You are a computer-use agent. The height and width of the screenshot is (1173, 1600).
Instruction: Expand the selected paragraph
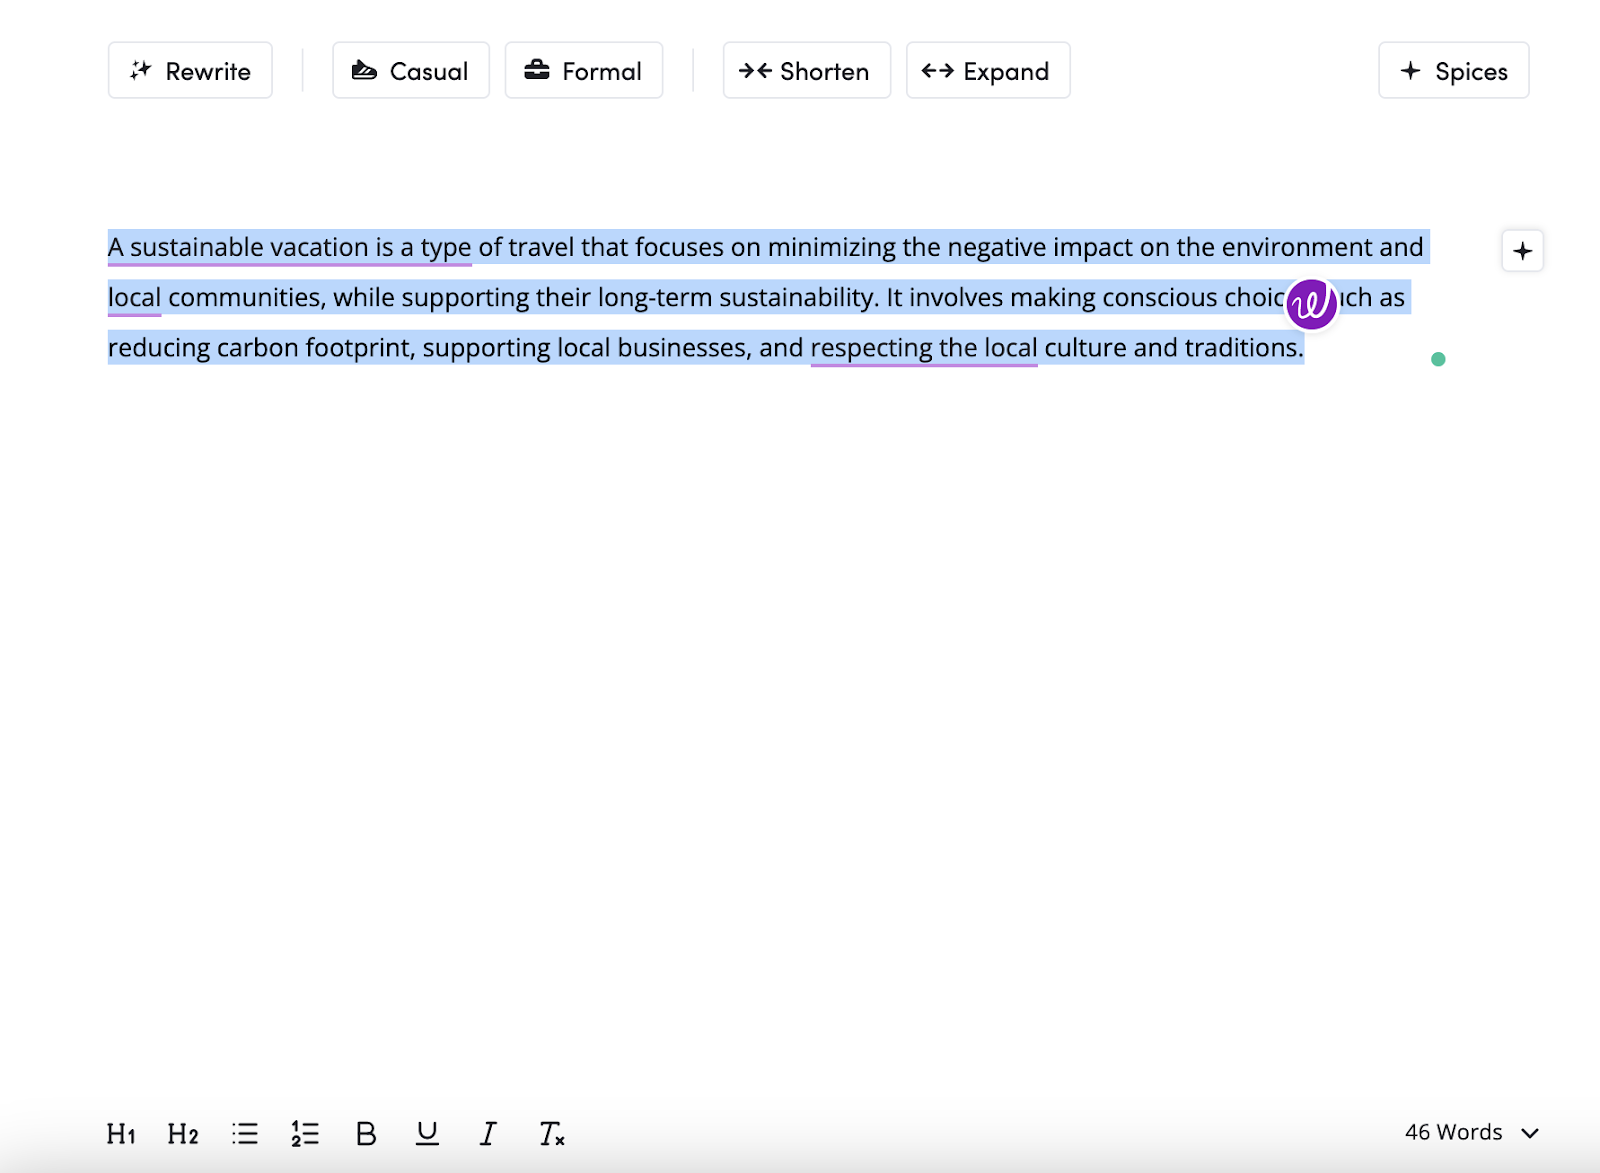click(x=987, y=71)
